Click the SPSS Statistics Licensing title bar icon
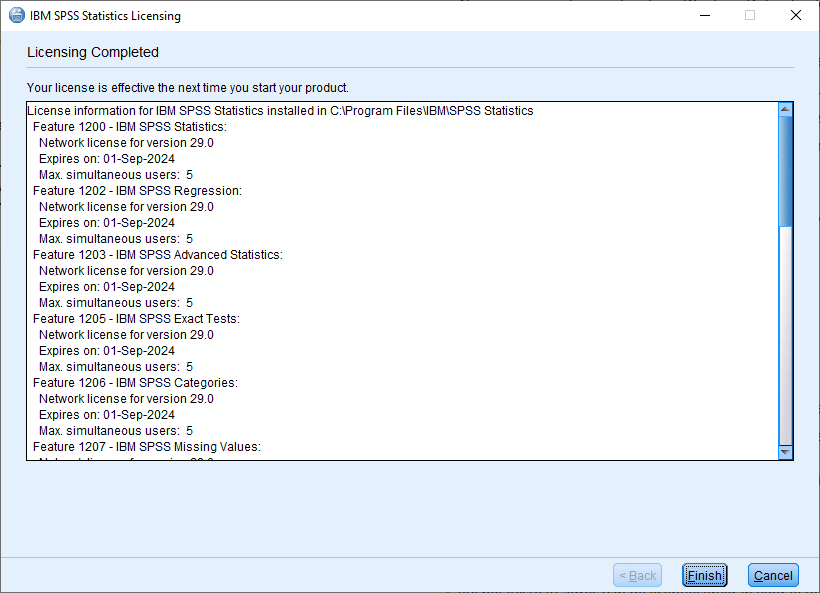Screen dimensions: 820x593 click(x=17, y=15)
